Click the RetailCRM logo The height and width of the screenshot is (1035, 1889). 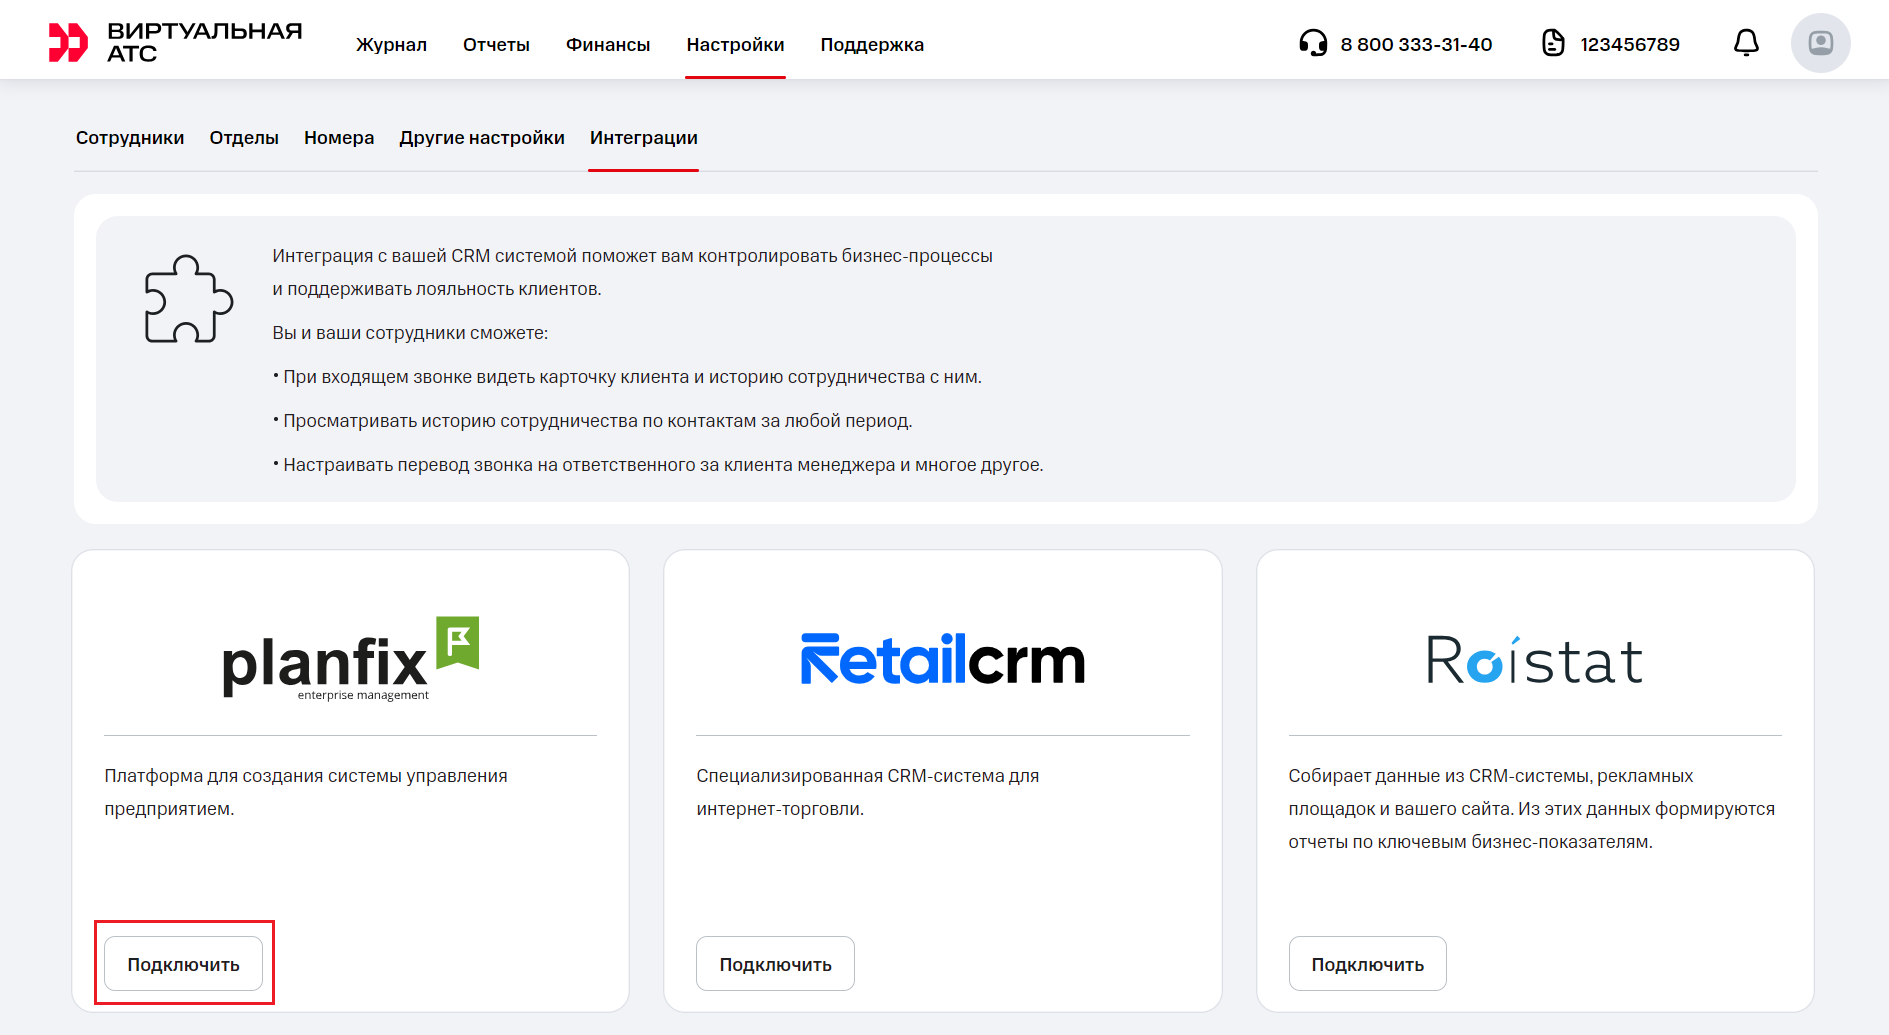(942, 660)
